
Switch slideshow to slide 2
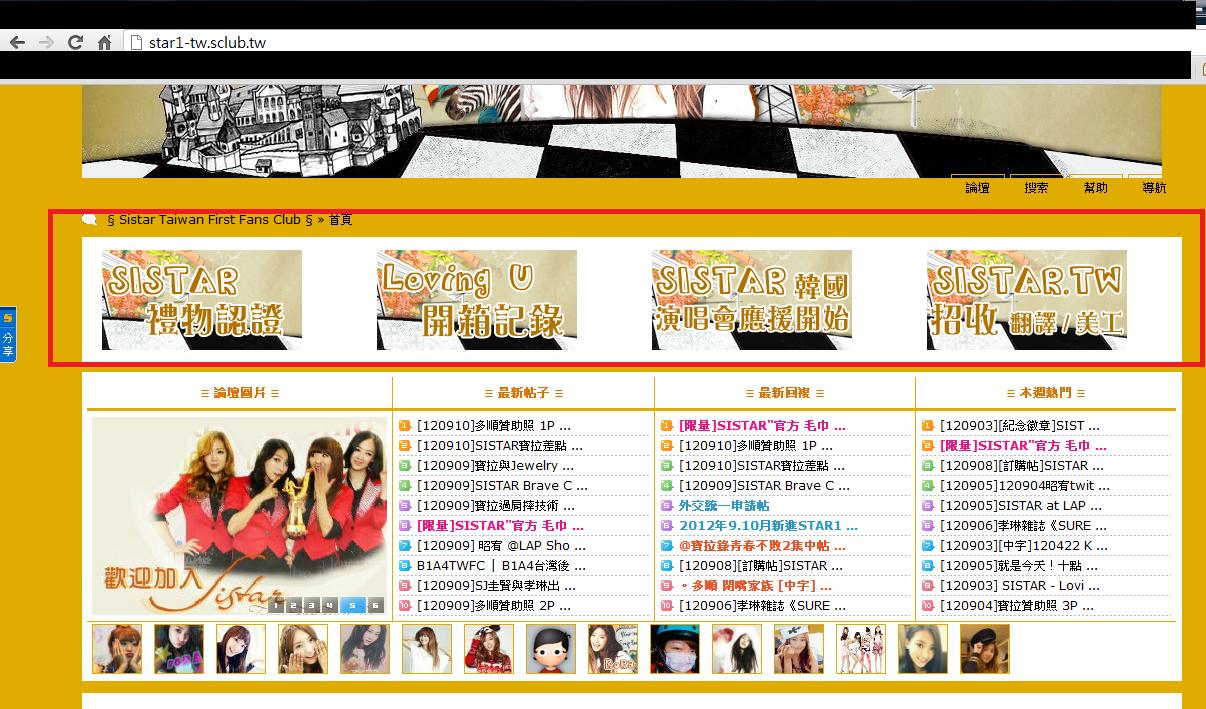(293, 605)
